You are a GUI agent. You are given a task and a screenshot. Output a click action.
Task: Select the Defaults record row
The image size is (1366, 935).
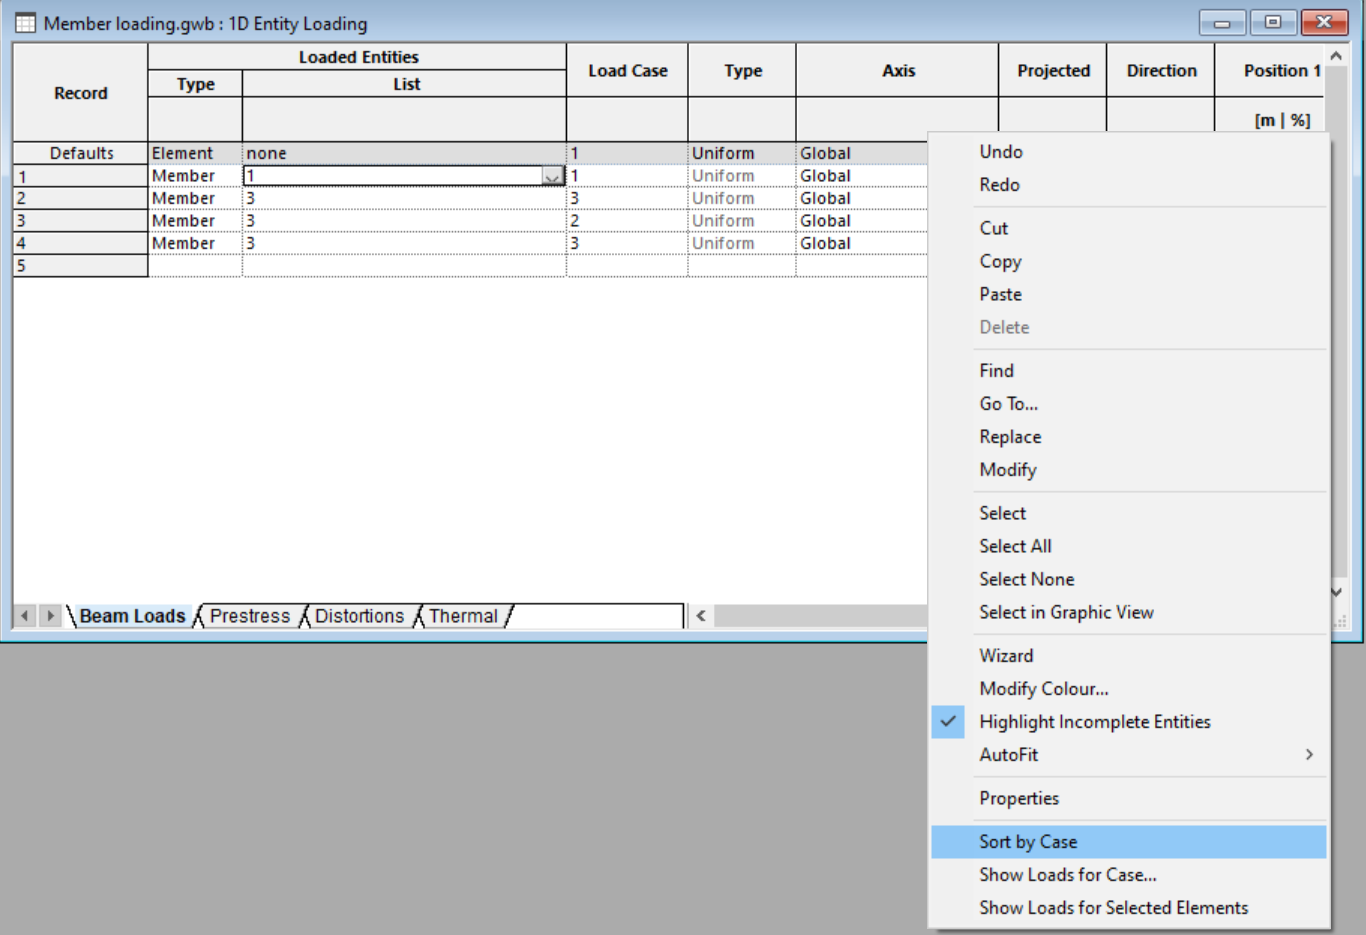coord(79,152)
